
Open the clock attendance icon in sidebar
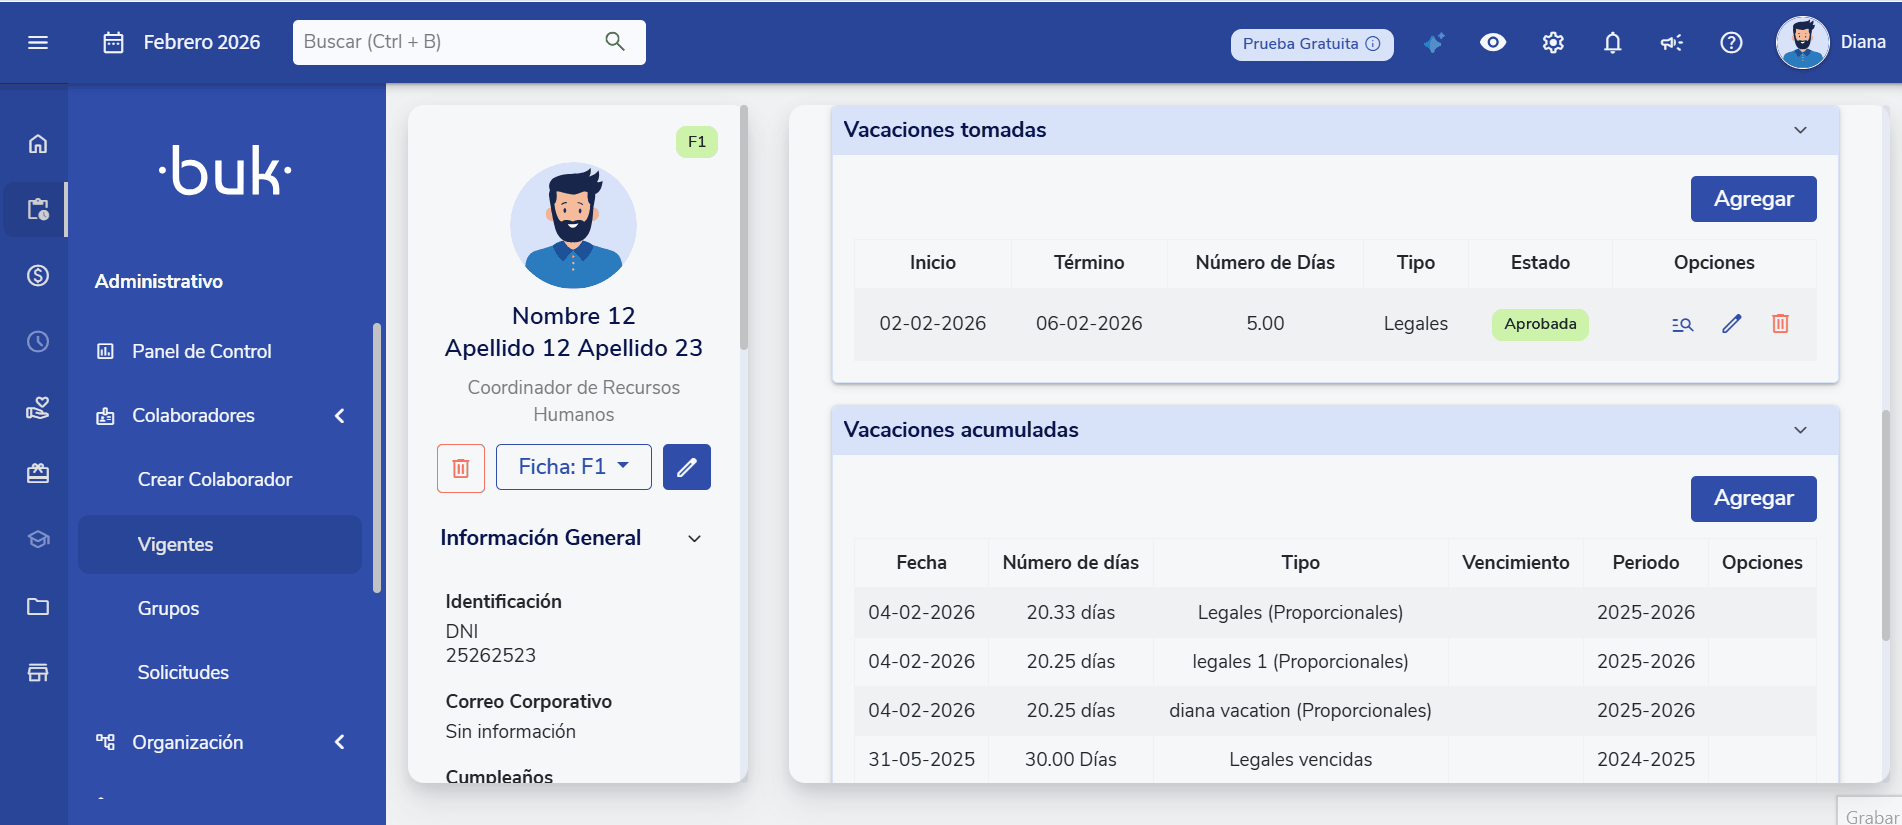coord(38,342)
